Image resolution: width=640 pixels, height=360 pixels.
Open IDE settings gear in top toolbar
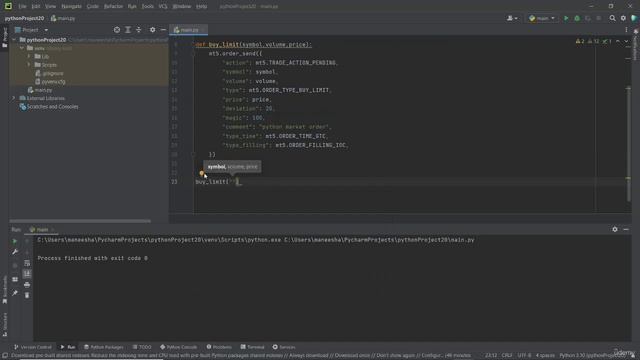pos(623,18)
